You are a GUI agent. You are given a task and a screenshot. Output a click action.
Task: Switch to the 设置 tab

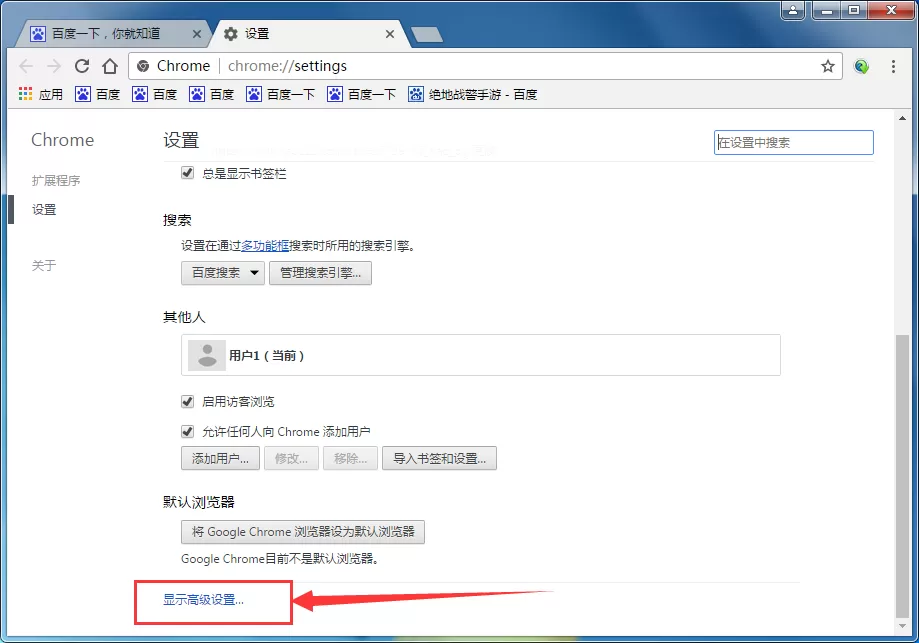(308, 34)
